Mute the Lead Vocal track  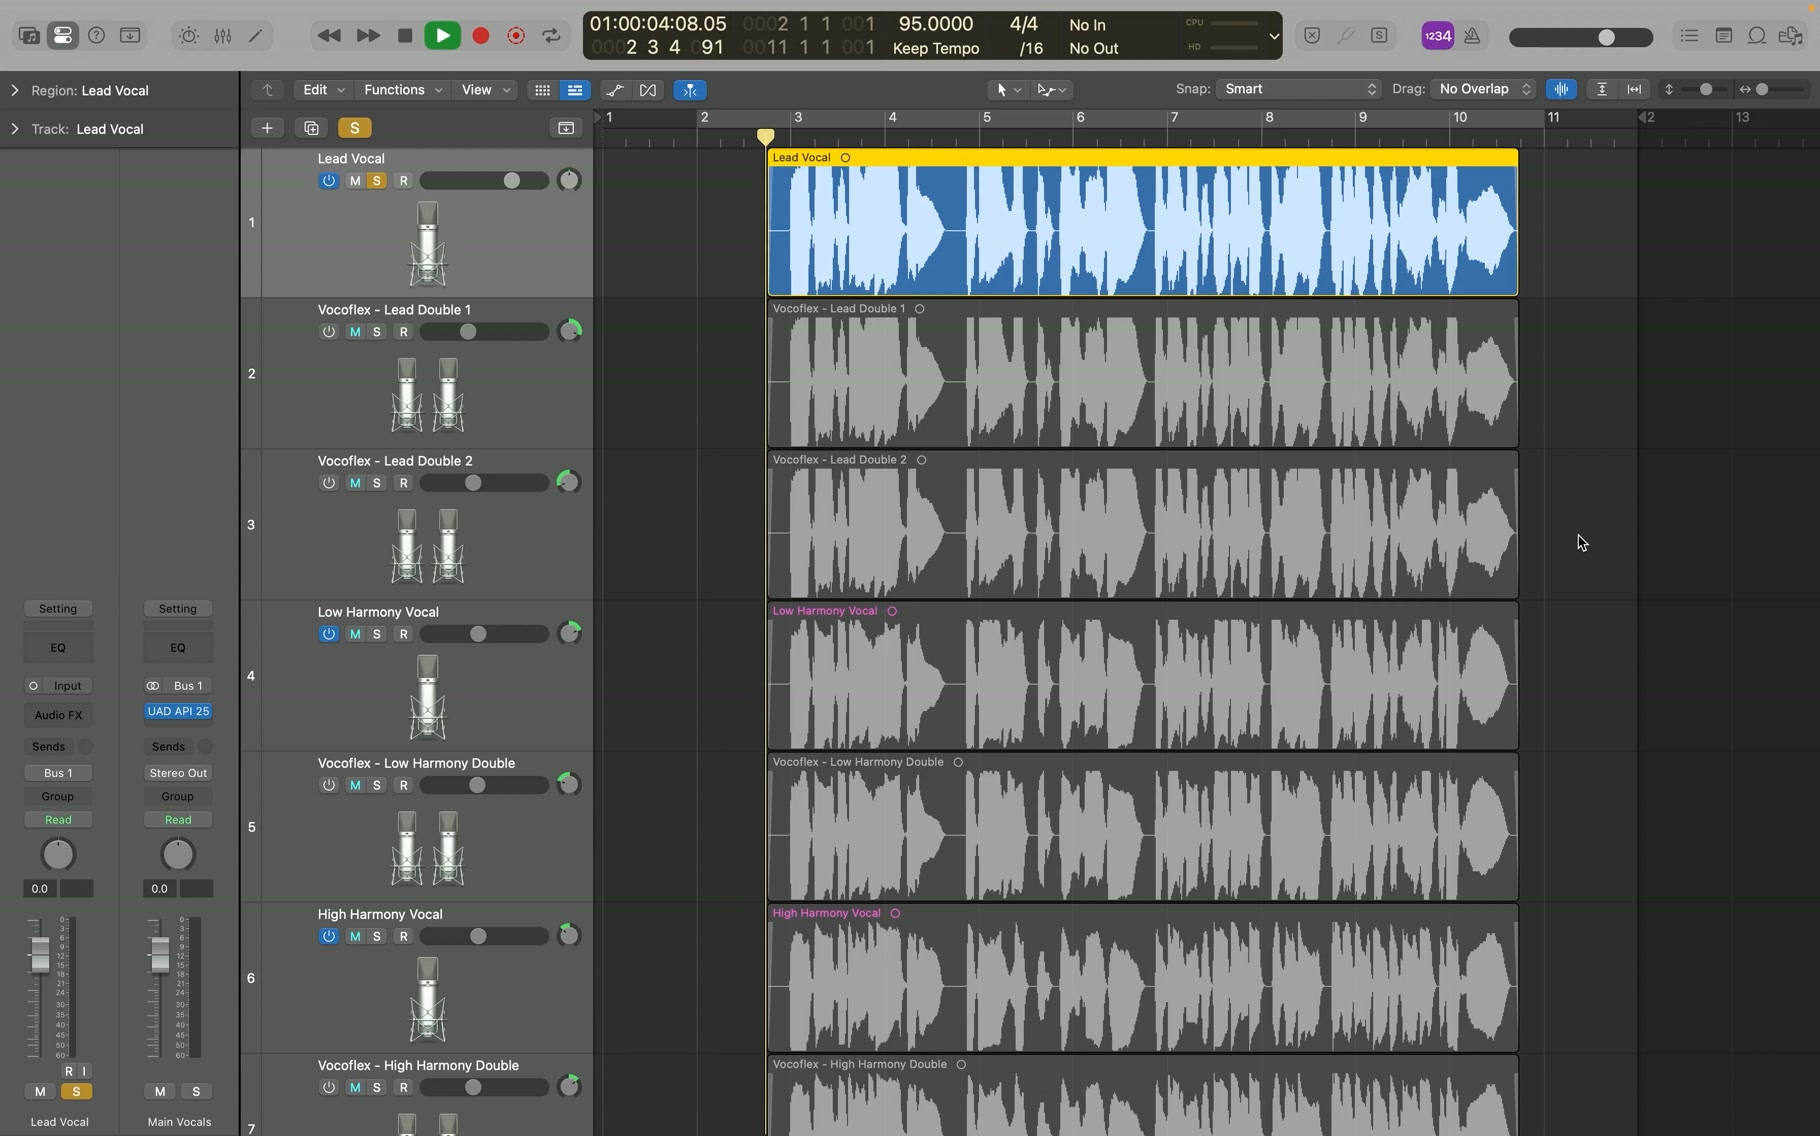pos(354,181)
